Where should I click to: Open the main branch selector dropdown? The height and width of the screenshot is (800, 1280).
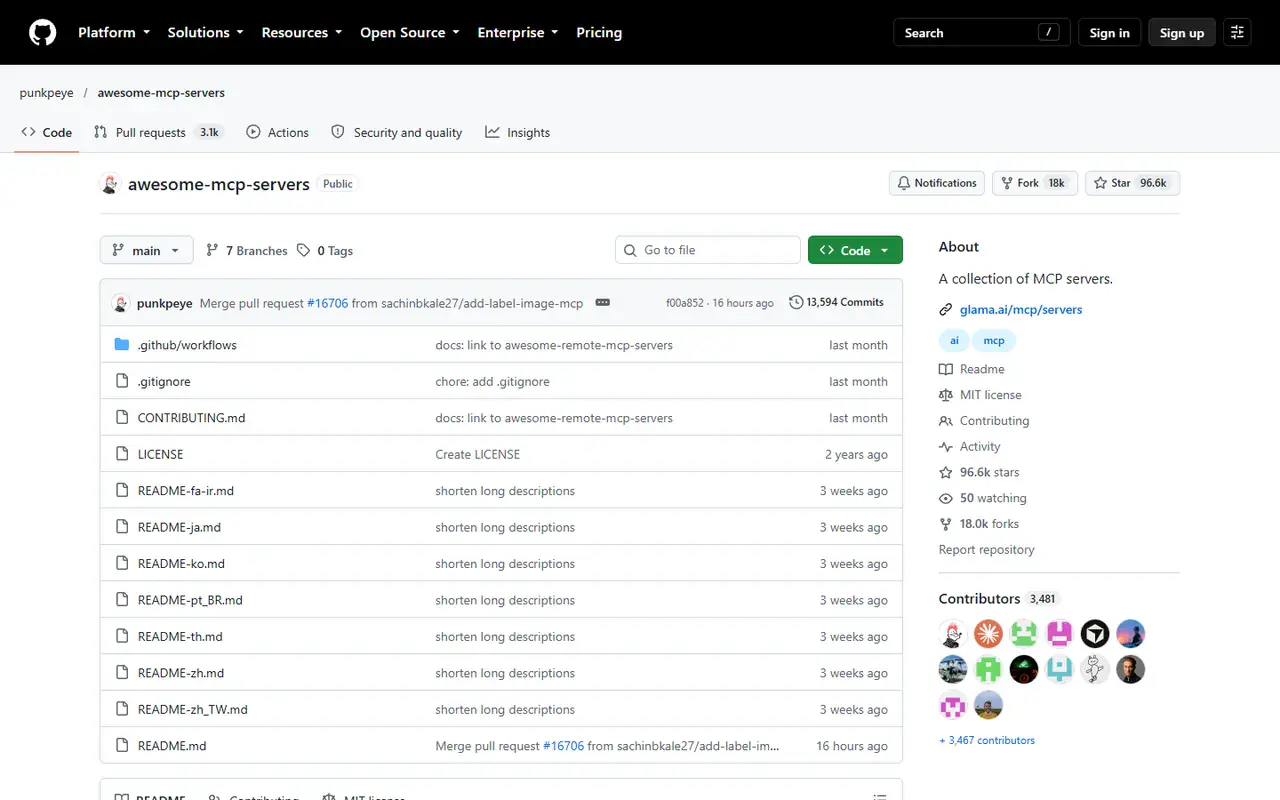147,250
